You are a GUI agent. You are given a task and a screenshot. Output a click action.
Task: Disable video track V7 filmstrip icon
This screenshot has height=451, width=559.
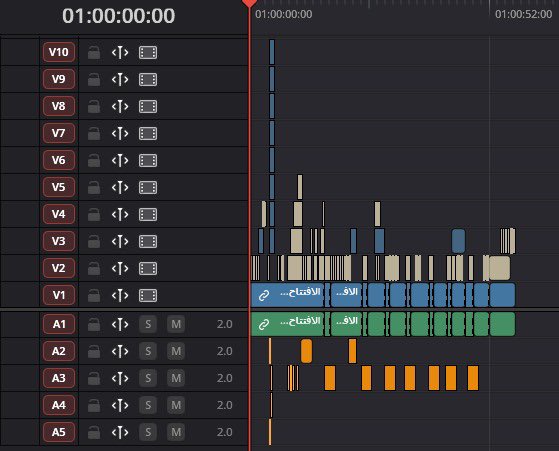tap(148, 134)
